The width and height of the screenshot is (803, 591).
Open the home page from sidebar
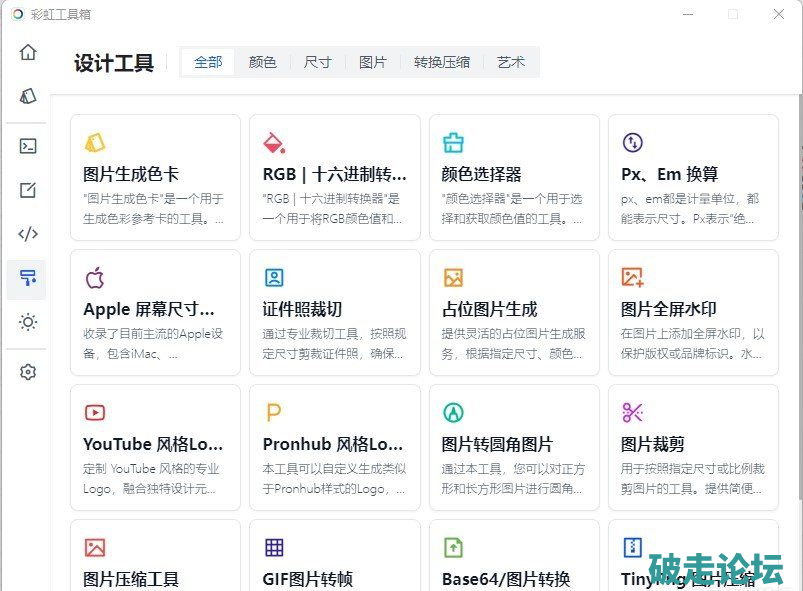(x=28, y=53)
